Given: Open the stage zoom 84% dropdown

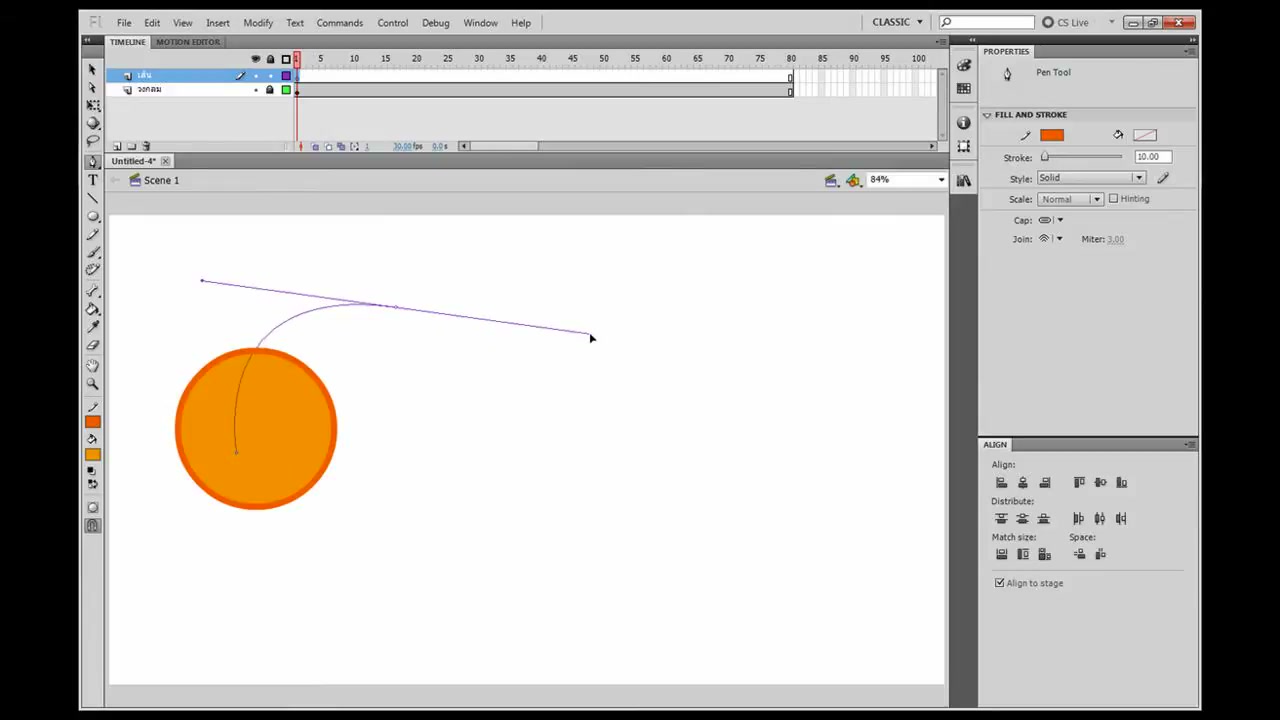Looking at the screenshot, I should (x=940, y=180).
